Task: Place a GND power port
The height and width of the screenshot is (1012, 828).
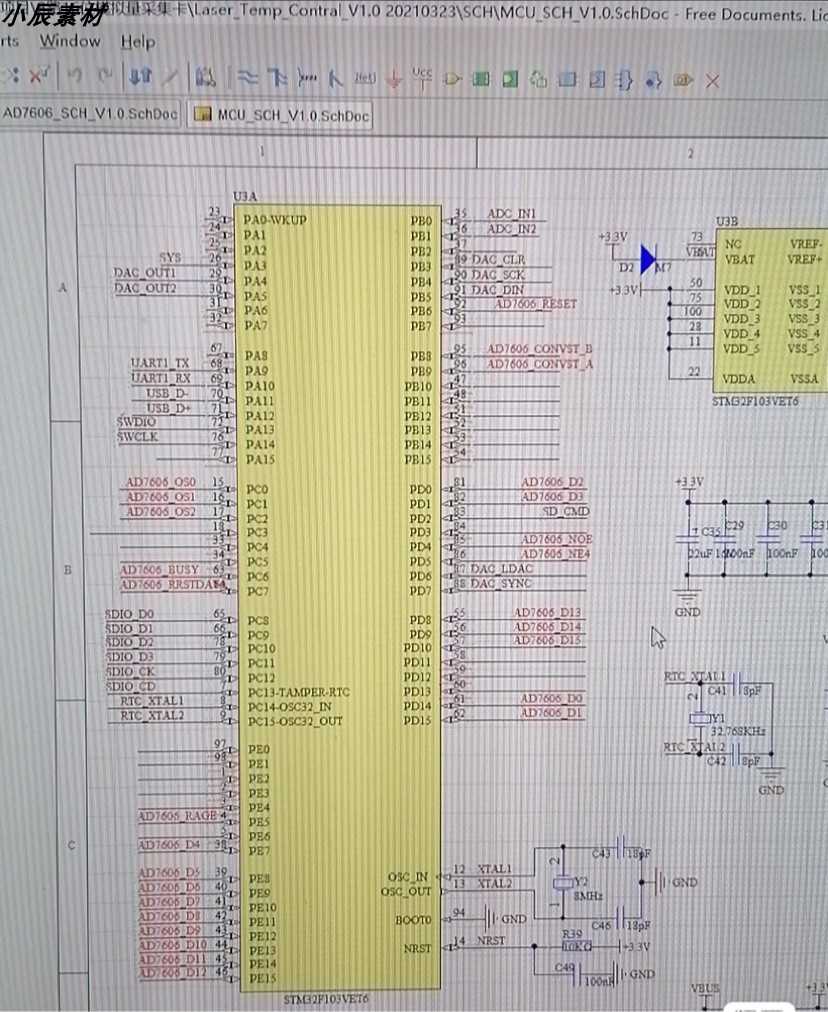Action: pos(394,79)
